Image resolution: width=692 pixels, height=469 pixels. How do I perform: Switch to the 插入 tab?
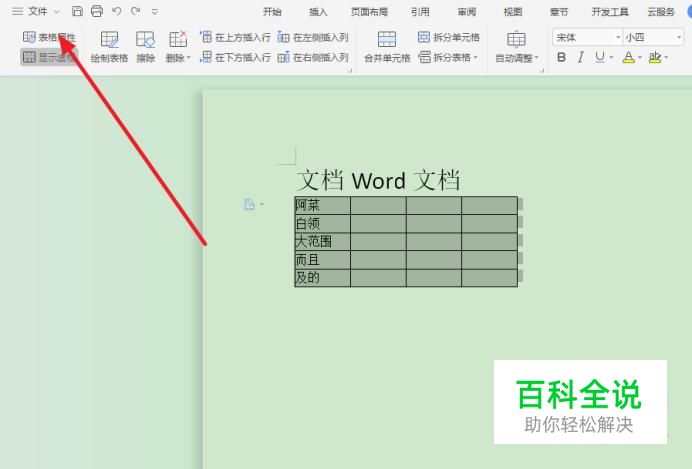(318, 12)
